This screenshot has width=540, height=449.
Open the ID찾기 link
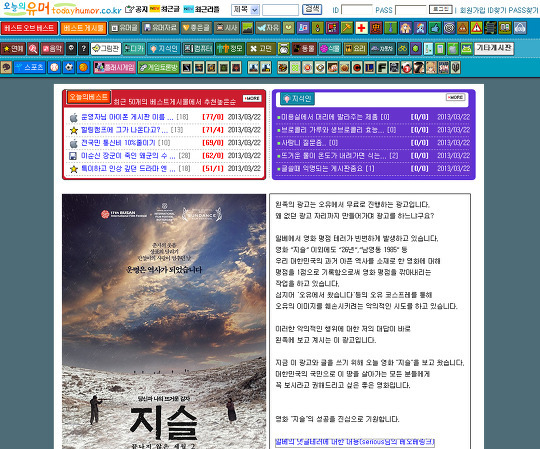click(x=496, y=10)
